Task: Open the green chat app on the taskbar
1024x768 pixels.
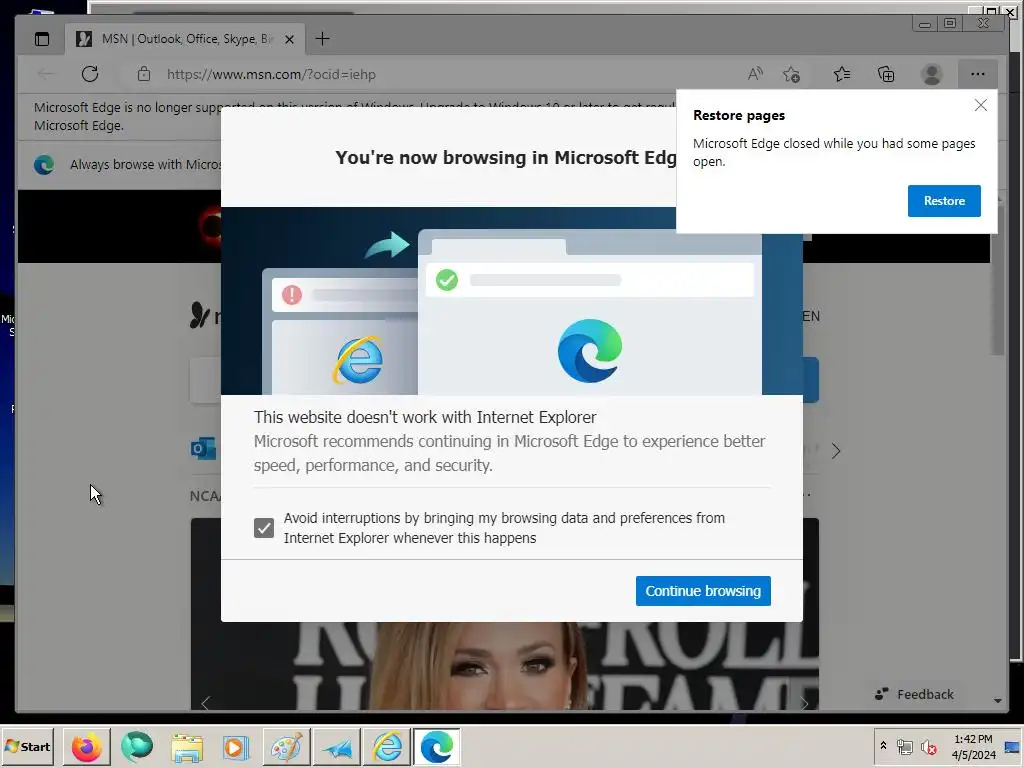Action: click(136, 746)
